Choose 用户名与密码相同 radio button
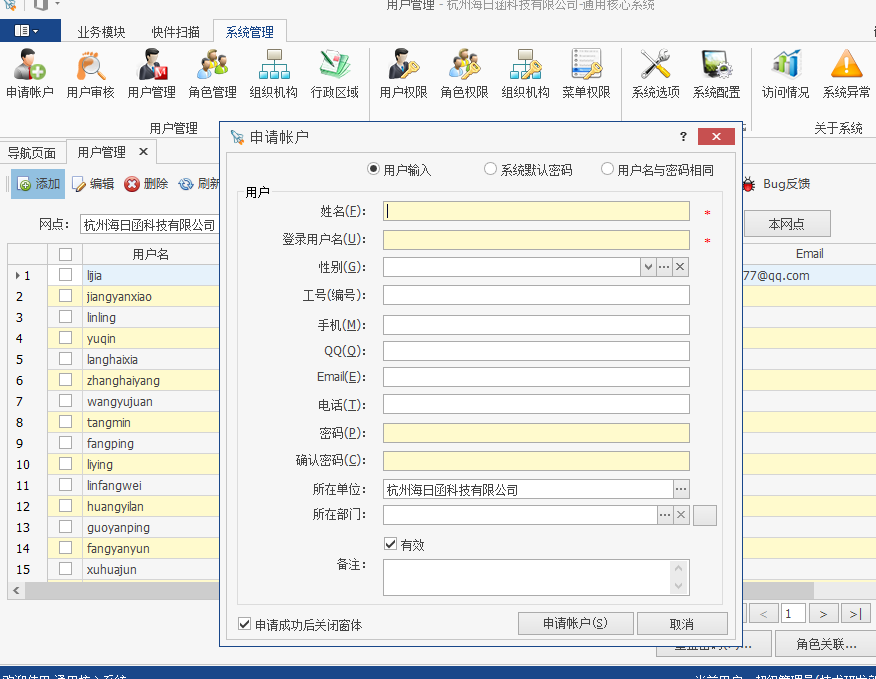The height and width of the screenshot is (679, 876). 608,170
